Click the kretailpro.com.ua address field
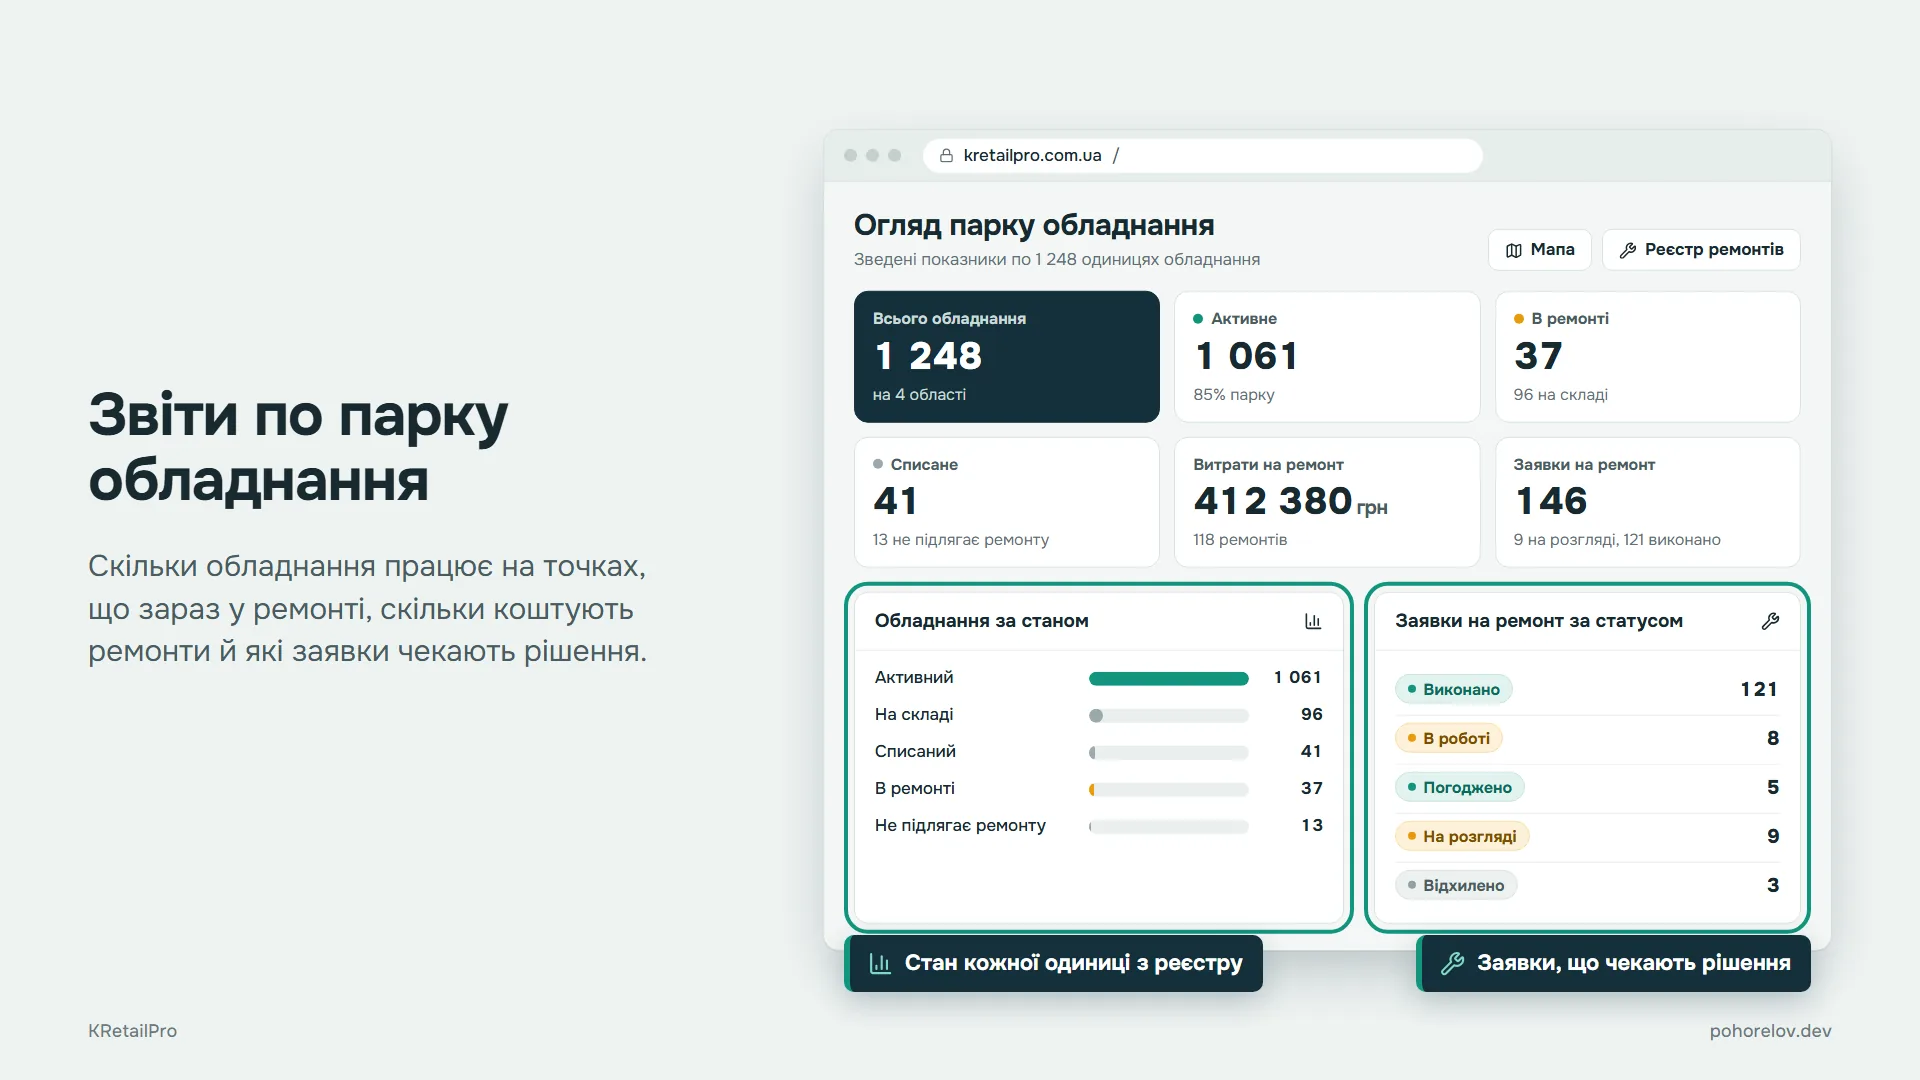Image resolution: width=1920 pixels, height=1080 pixels. (1203, 155)
